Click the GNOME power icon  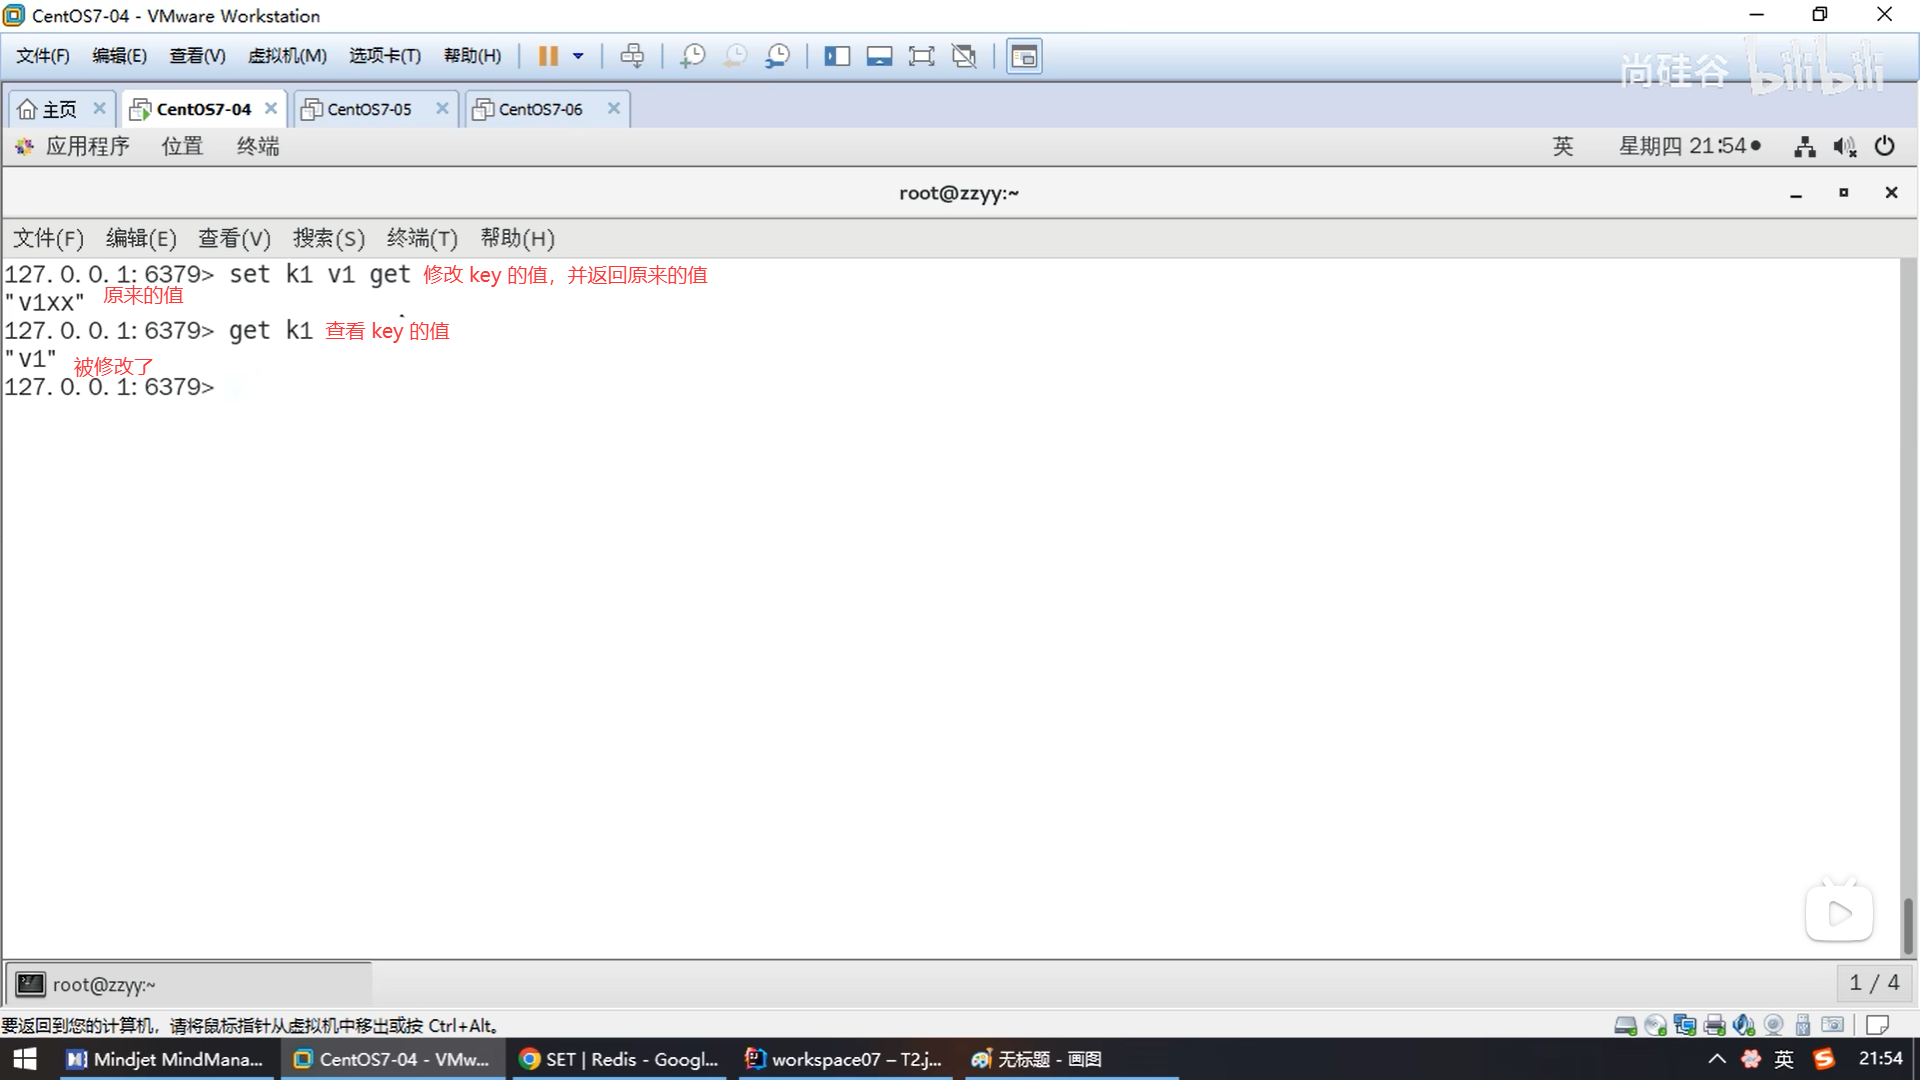(1884, 146)
